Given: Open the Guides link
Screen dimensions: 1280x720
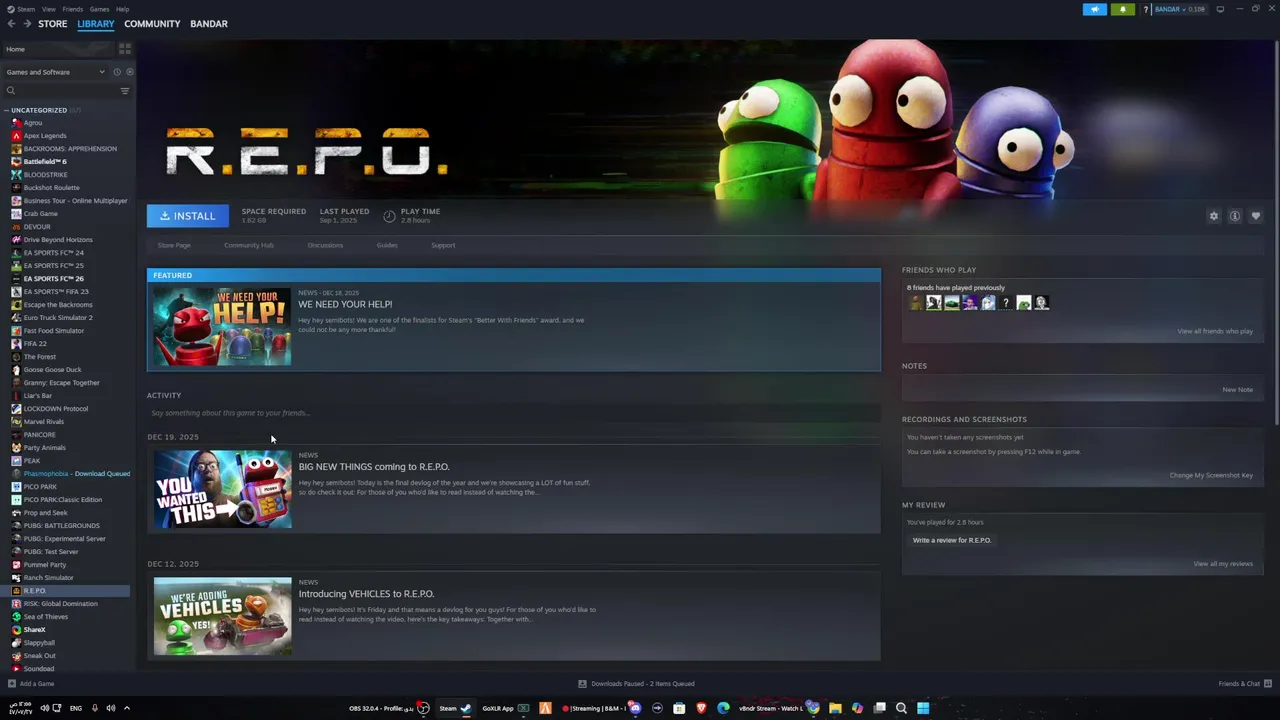Looking at the screenshot, I should point(387,245).
